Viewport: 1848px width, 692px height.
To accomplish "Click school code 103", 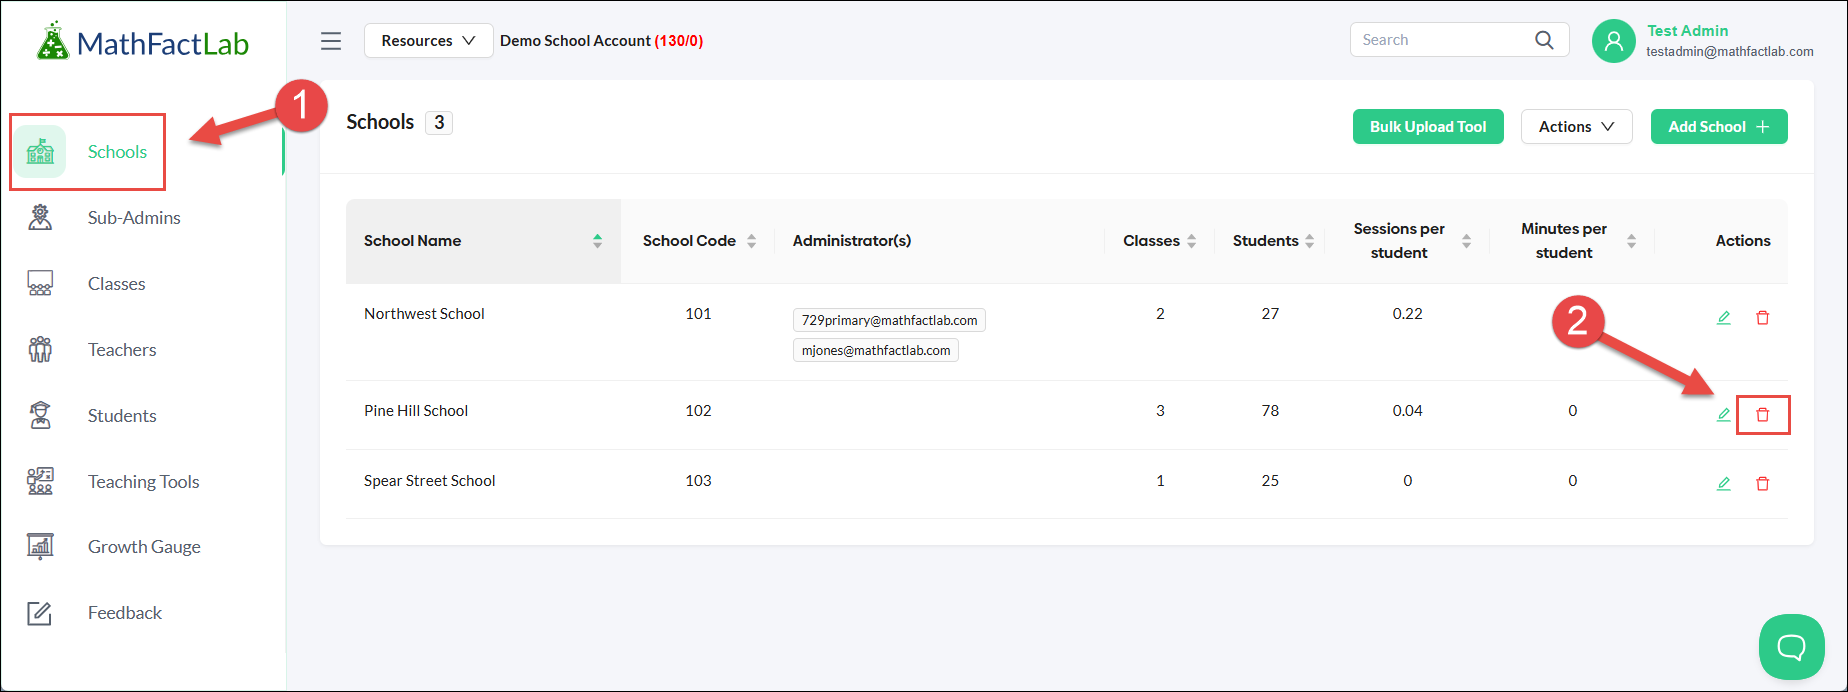I will pos(698,481).
